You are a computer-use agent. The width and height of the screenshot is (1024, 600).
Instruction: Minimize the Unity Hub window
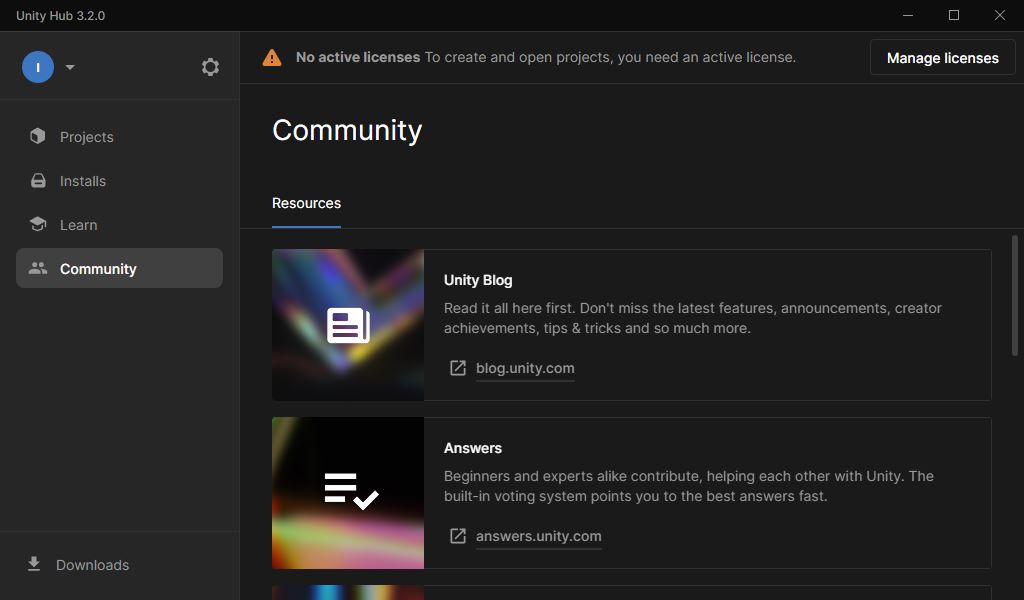coord(908,15)
